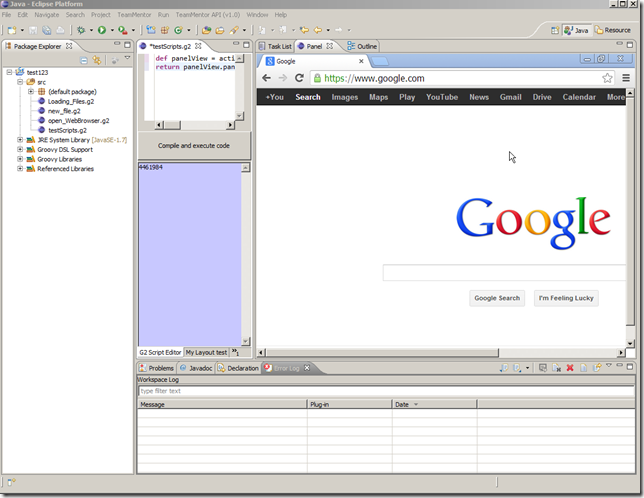Click the Eclipse Run green play icon
Image resolution: width=644 pixels, height=498 pixels.
pos(102,31)
